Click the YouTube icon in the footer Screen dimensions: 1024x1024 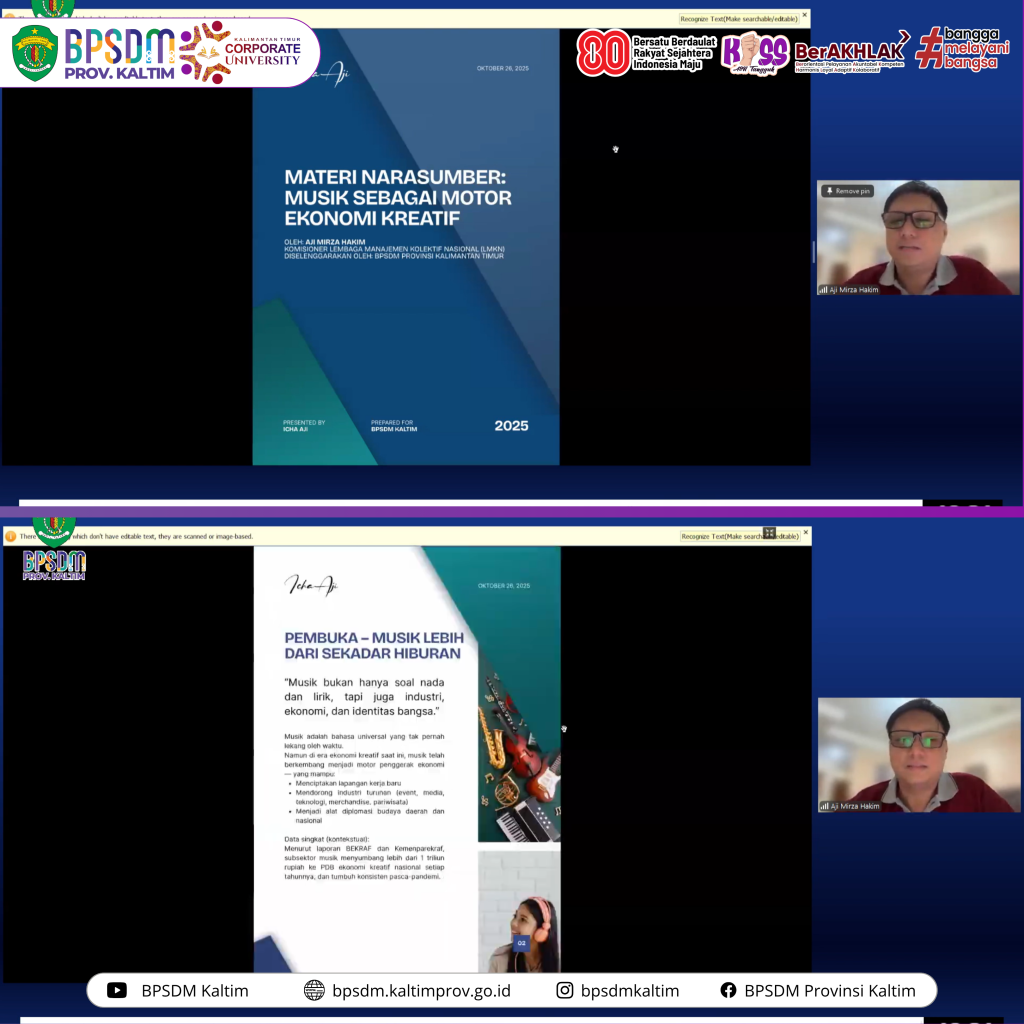[x=117, y=990]
